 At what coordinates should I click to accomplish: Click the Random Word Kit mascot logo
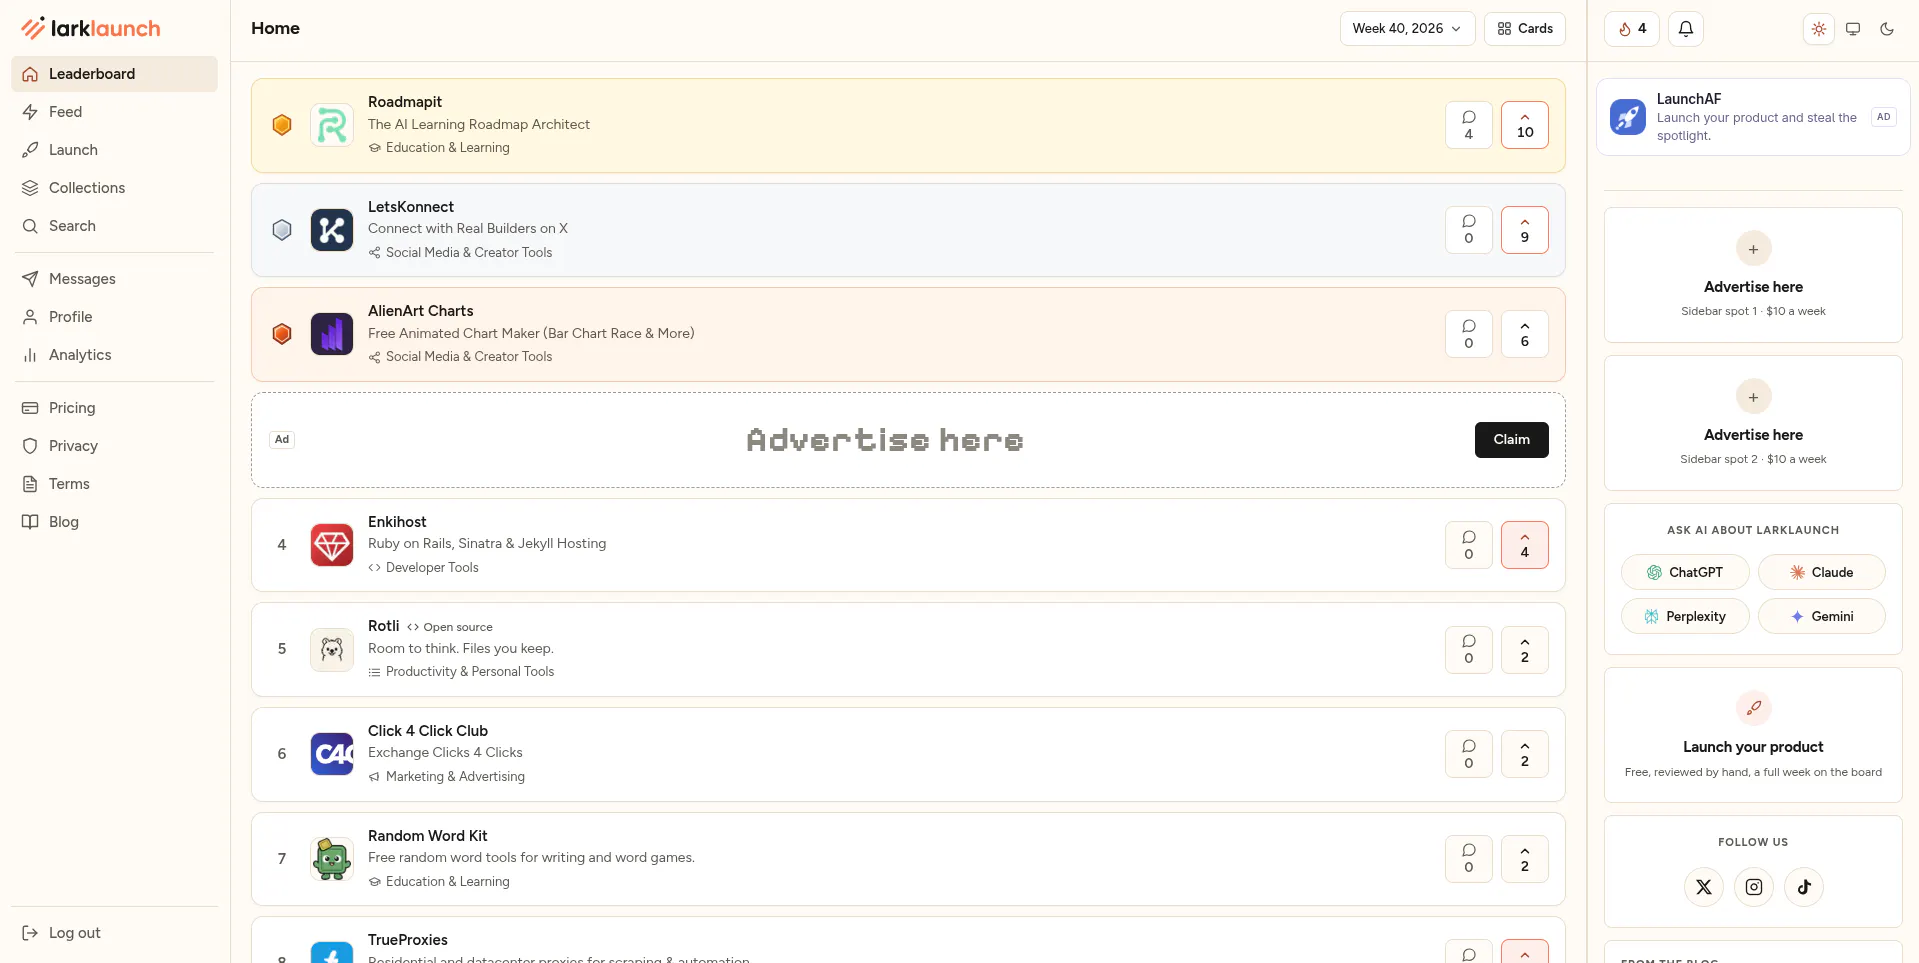332,859
